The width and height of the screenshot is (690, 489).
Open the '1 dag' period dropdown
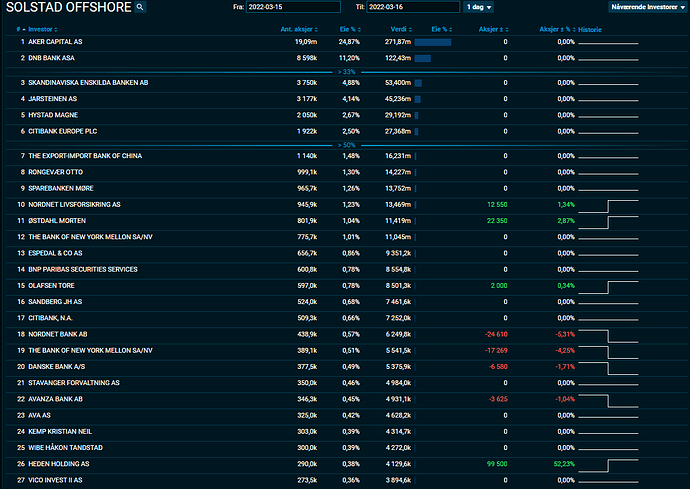coord(478,7)
